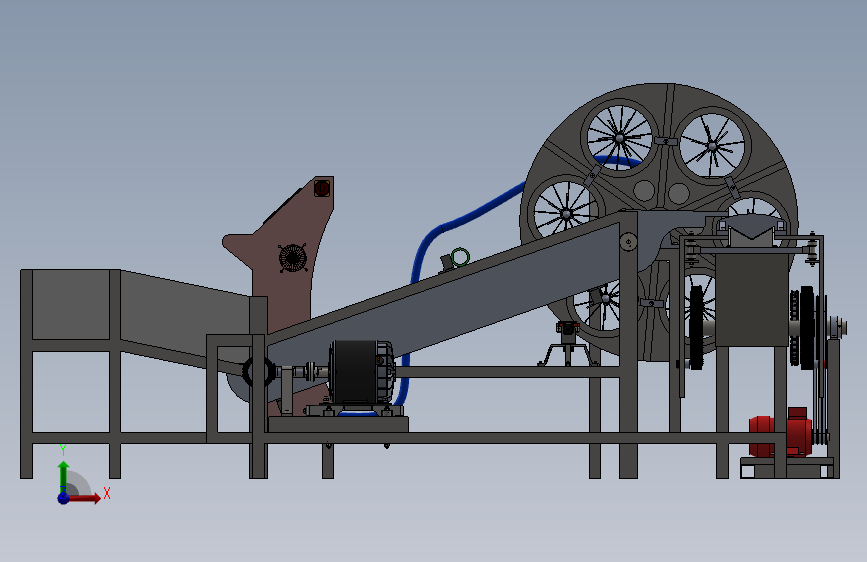This screenshot has width=867, height=562.
Task: Select the circular fan grille on brown hopper
Action: [293, 258]
